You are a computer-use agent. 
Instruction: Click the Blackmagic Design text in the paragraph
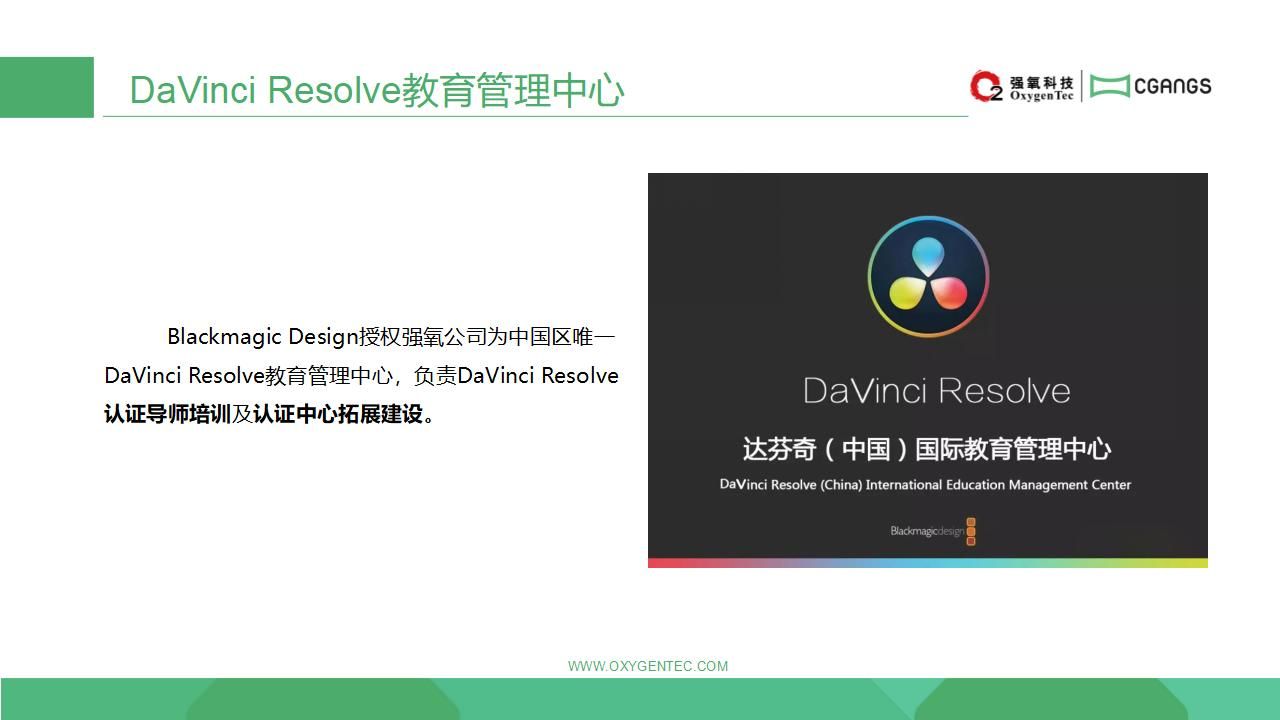pyautogui.click(x=262, y=337)
